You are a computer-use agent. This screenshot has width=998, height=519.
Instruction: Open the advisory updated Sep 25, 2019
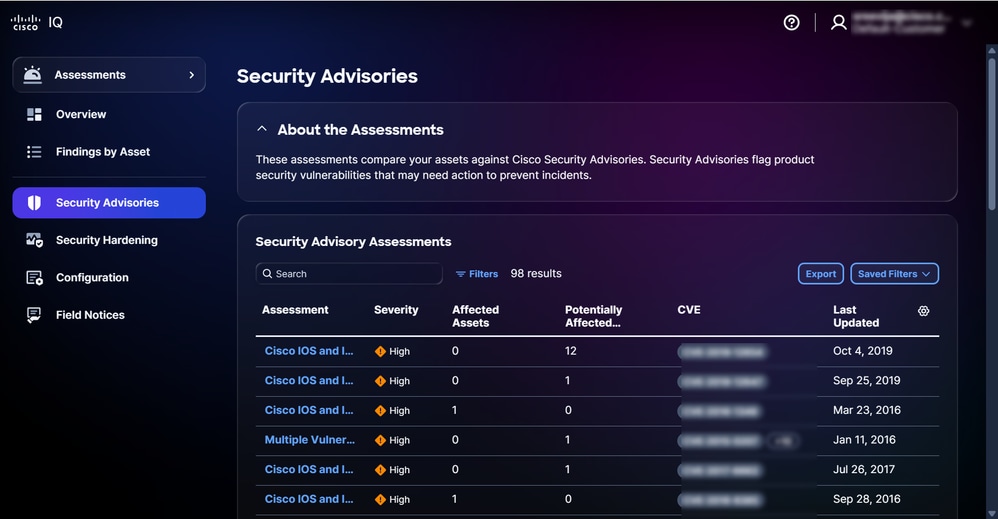click(x=309, y=380)
